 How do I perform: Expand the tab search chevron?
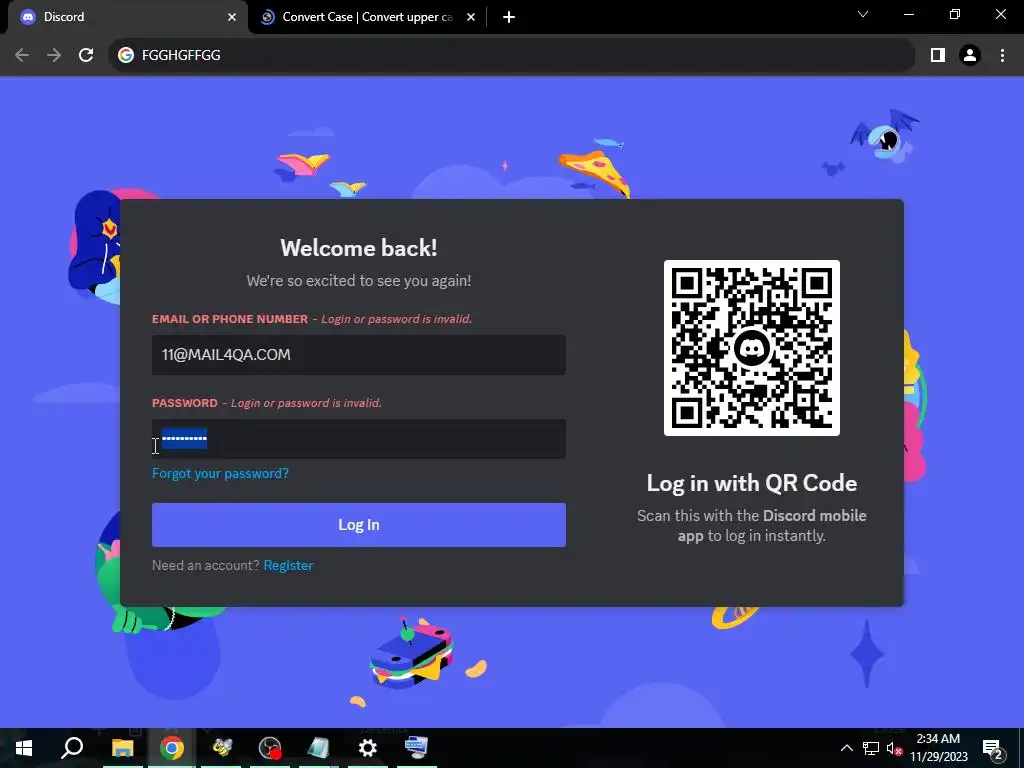click(x=863, y=14)
